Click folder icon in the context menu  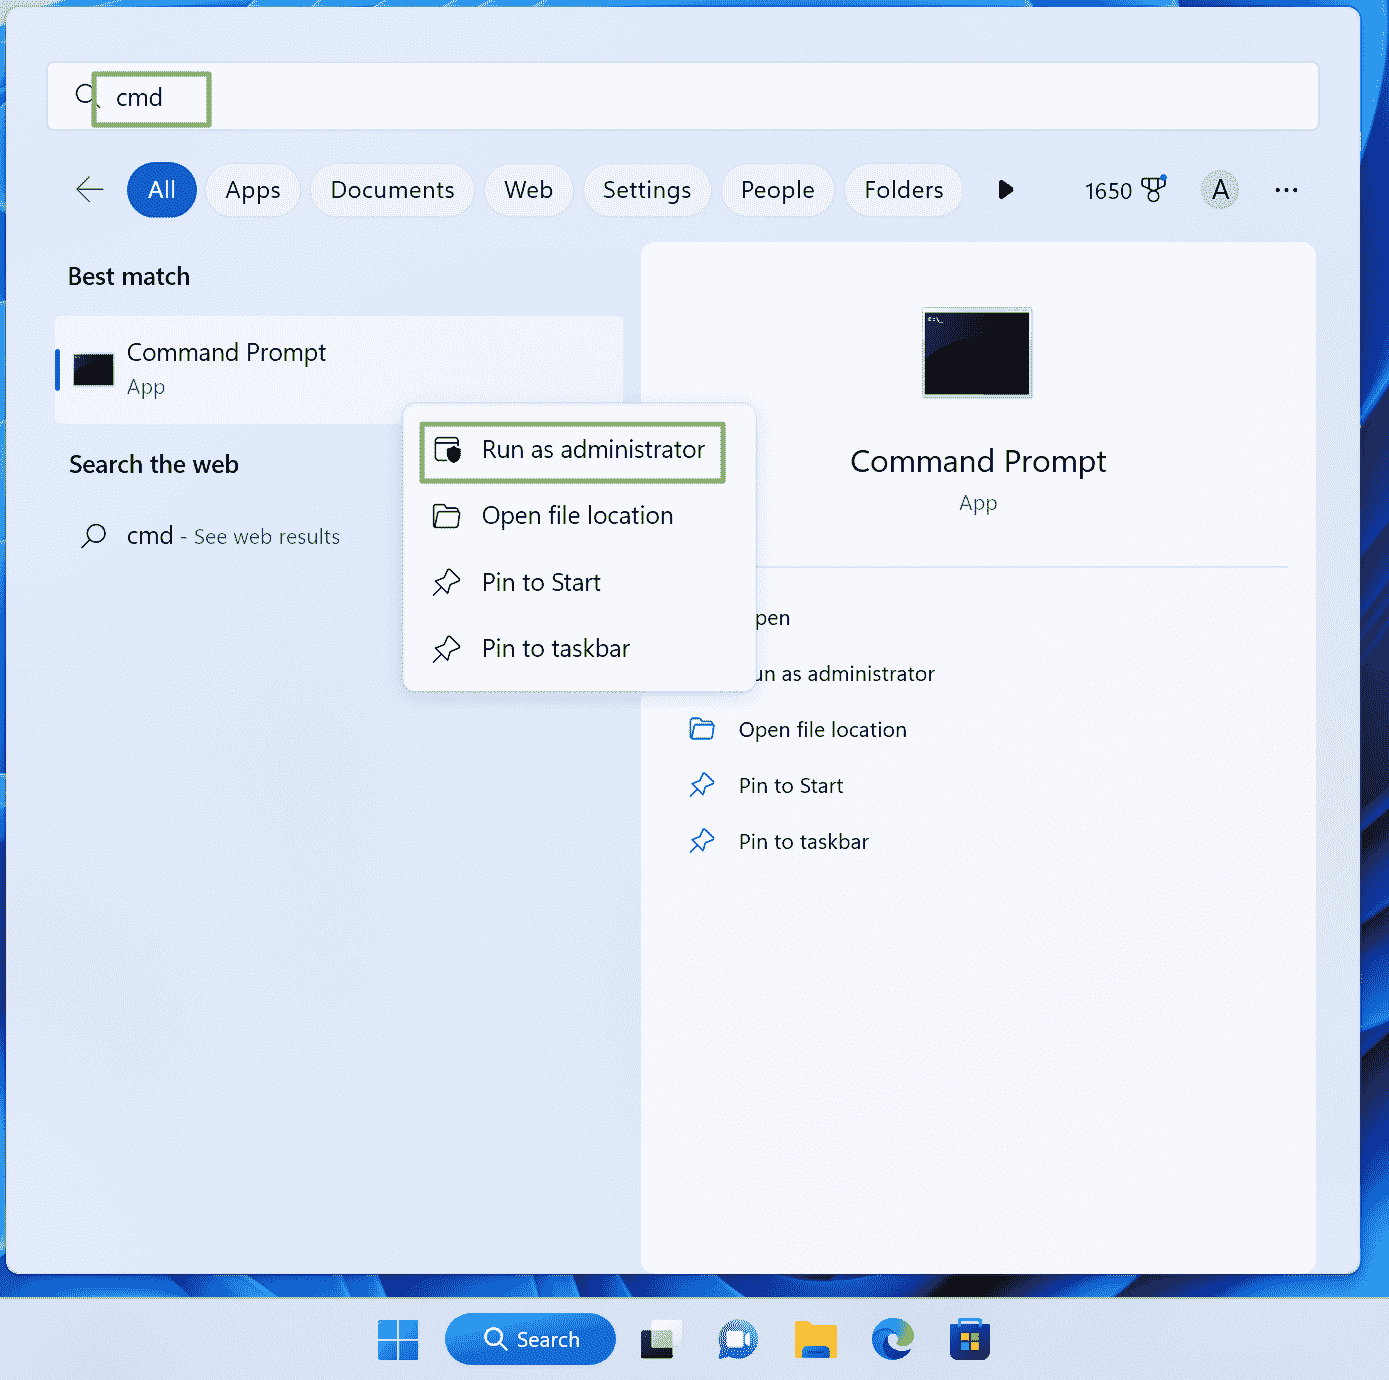(446, 516)
